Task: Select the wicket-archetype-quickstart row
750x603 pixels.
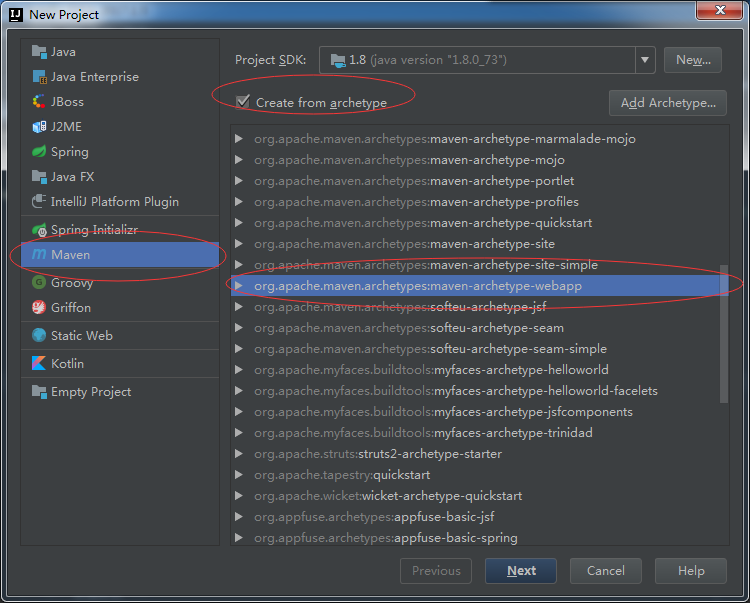Action: tap(479, 496)
